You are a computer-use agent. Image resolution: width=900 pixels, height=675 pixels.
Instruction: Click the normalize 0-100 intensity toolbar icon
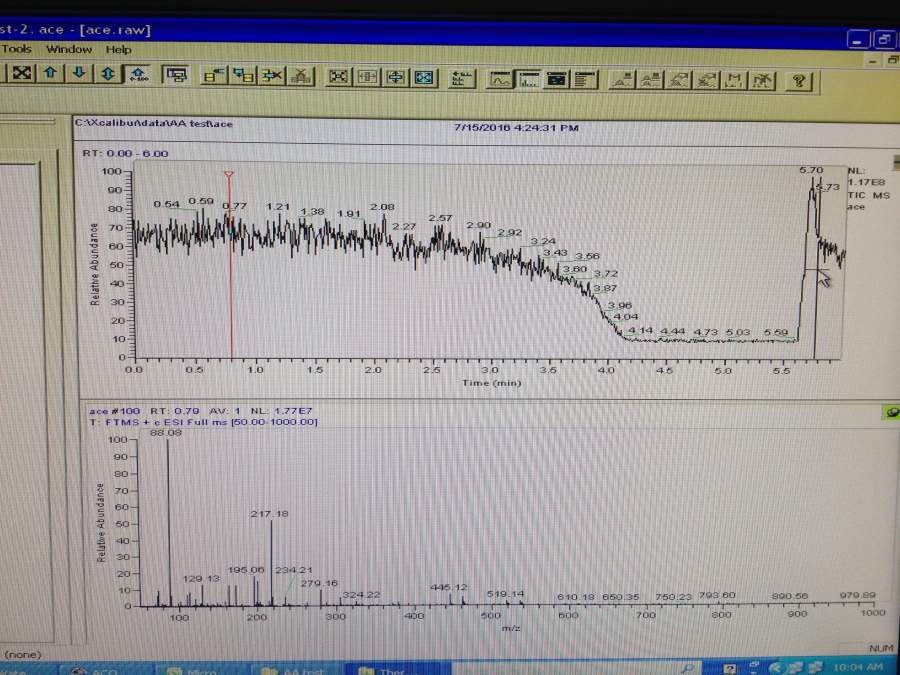coord(138,74)
